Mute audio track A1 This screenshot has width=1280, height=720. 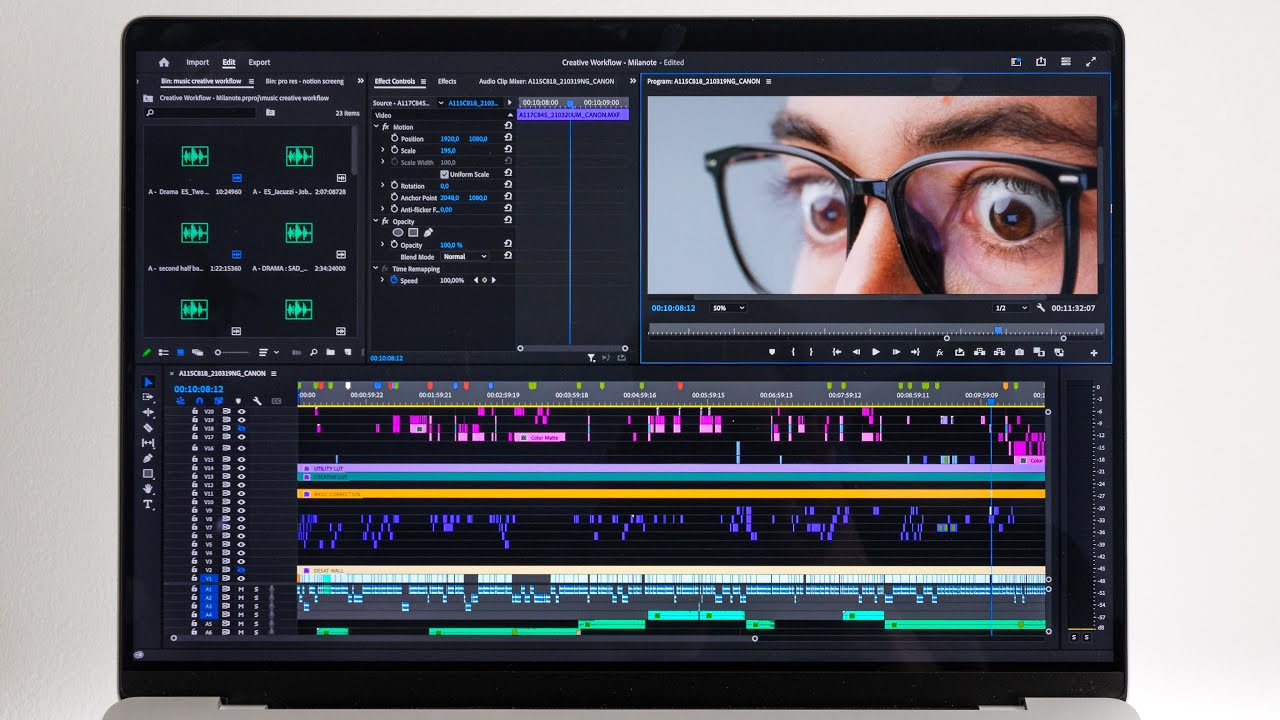[x=240, y=589]
